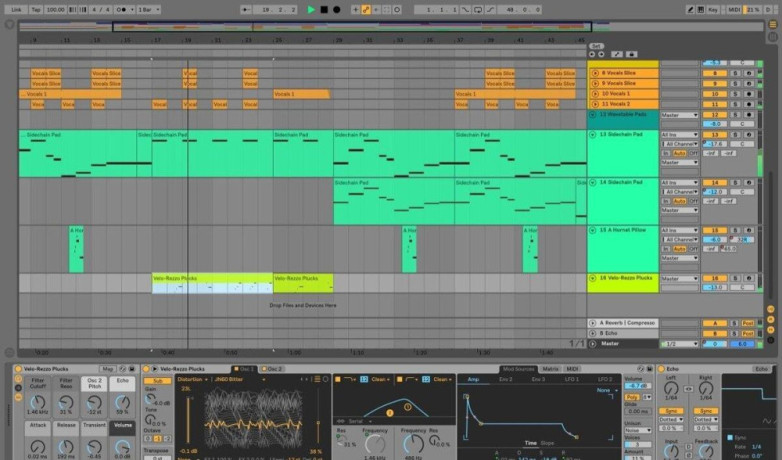Toggle Velo-Rezzo Plucks rack device activator
The height and width of the screenshot is (460, 782).
click(x=18, y=369)
